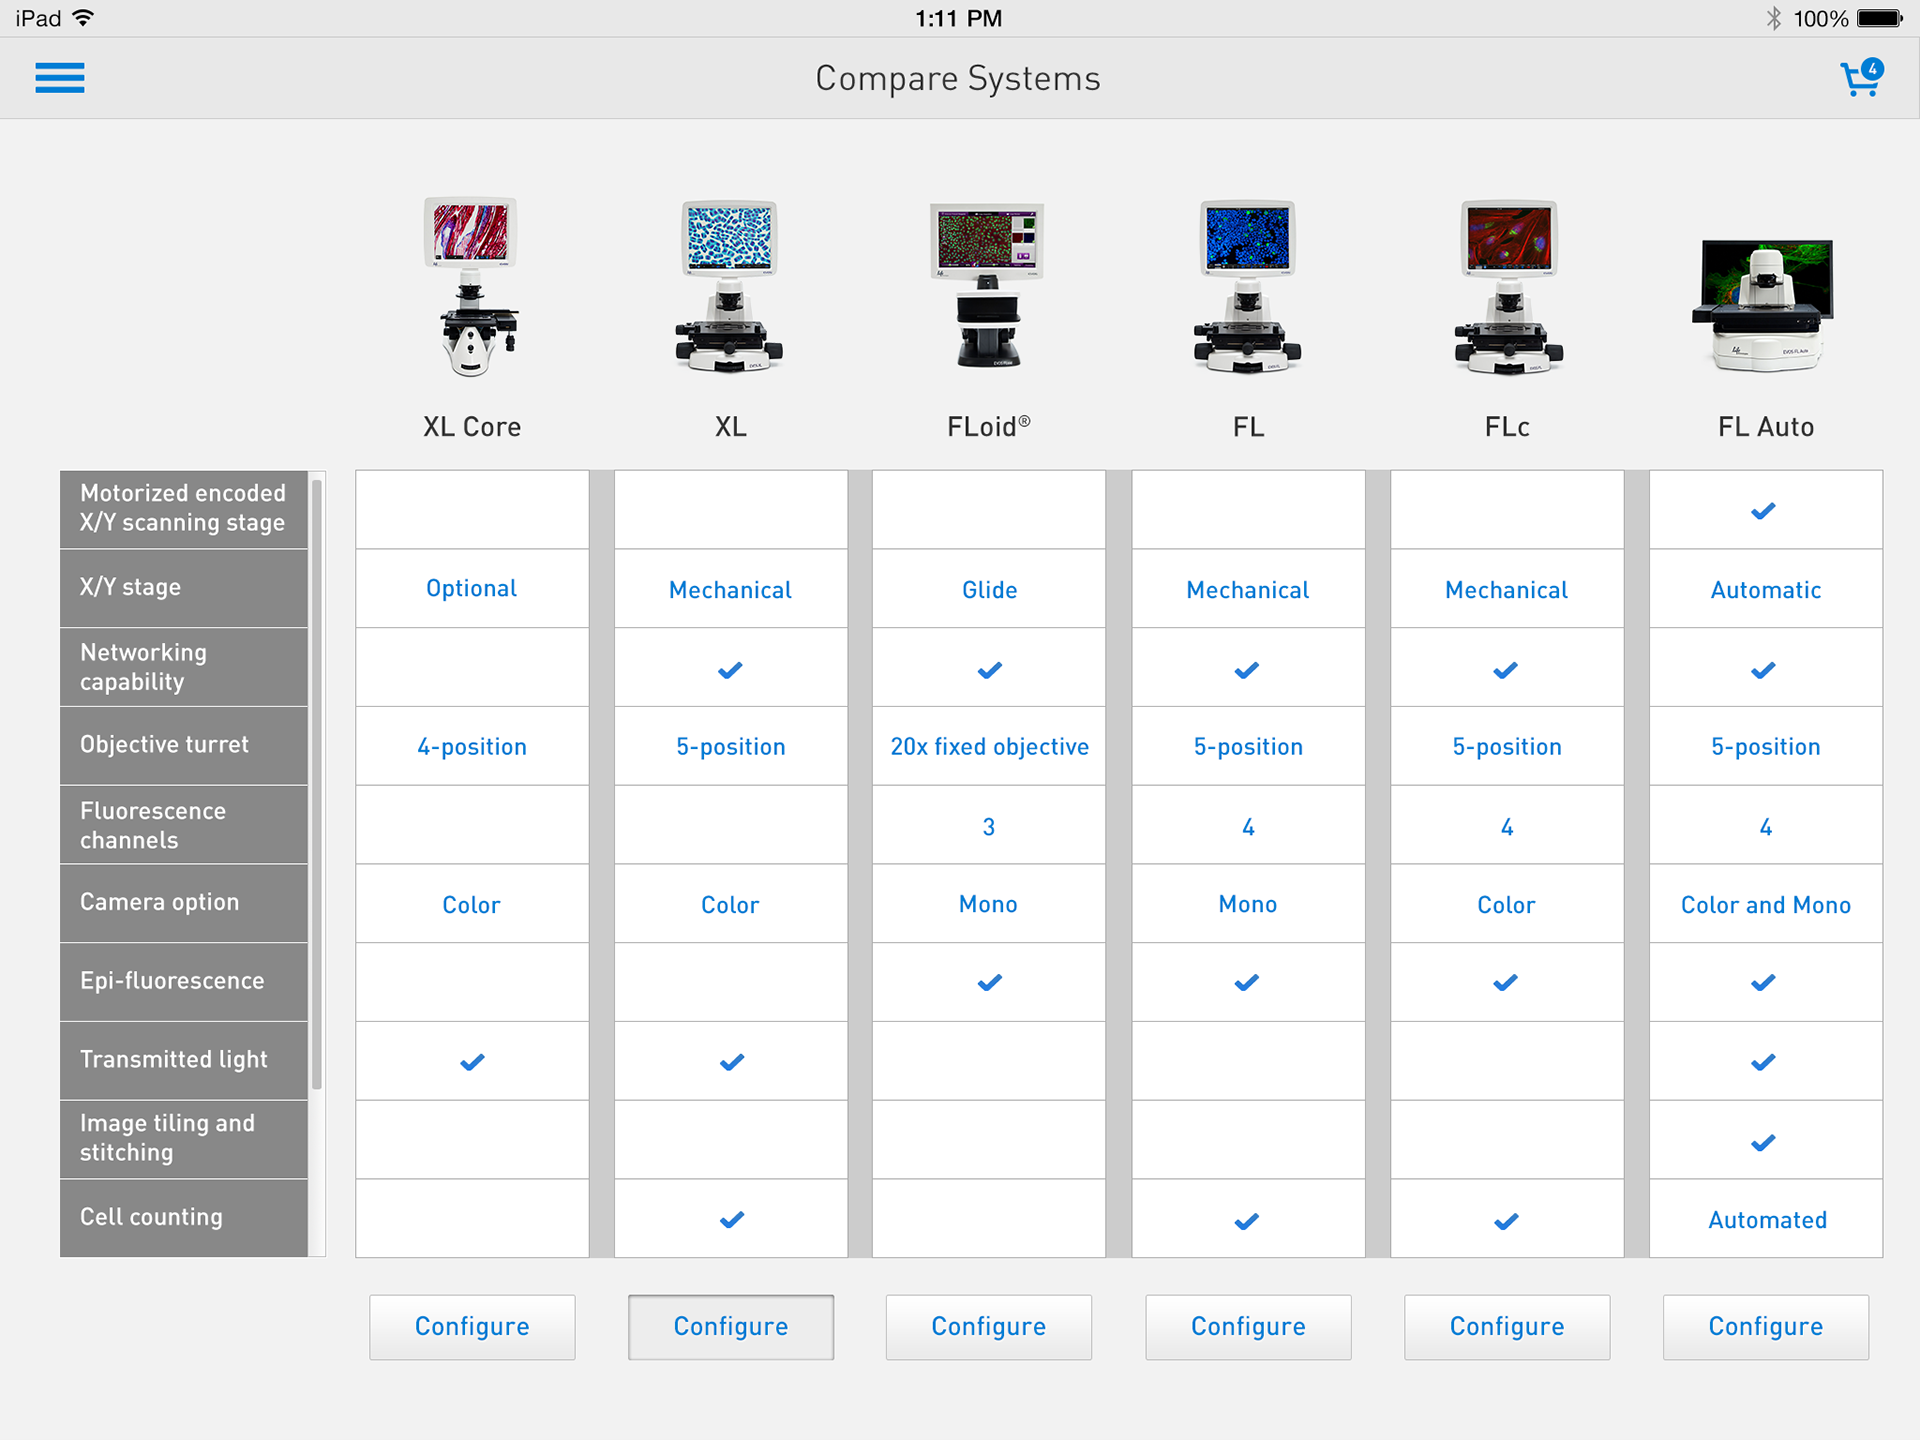Select Transmitted light row header
1920x1440 pixels.
(x=184, y=1060)
